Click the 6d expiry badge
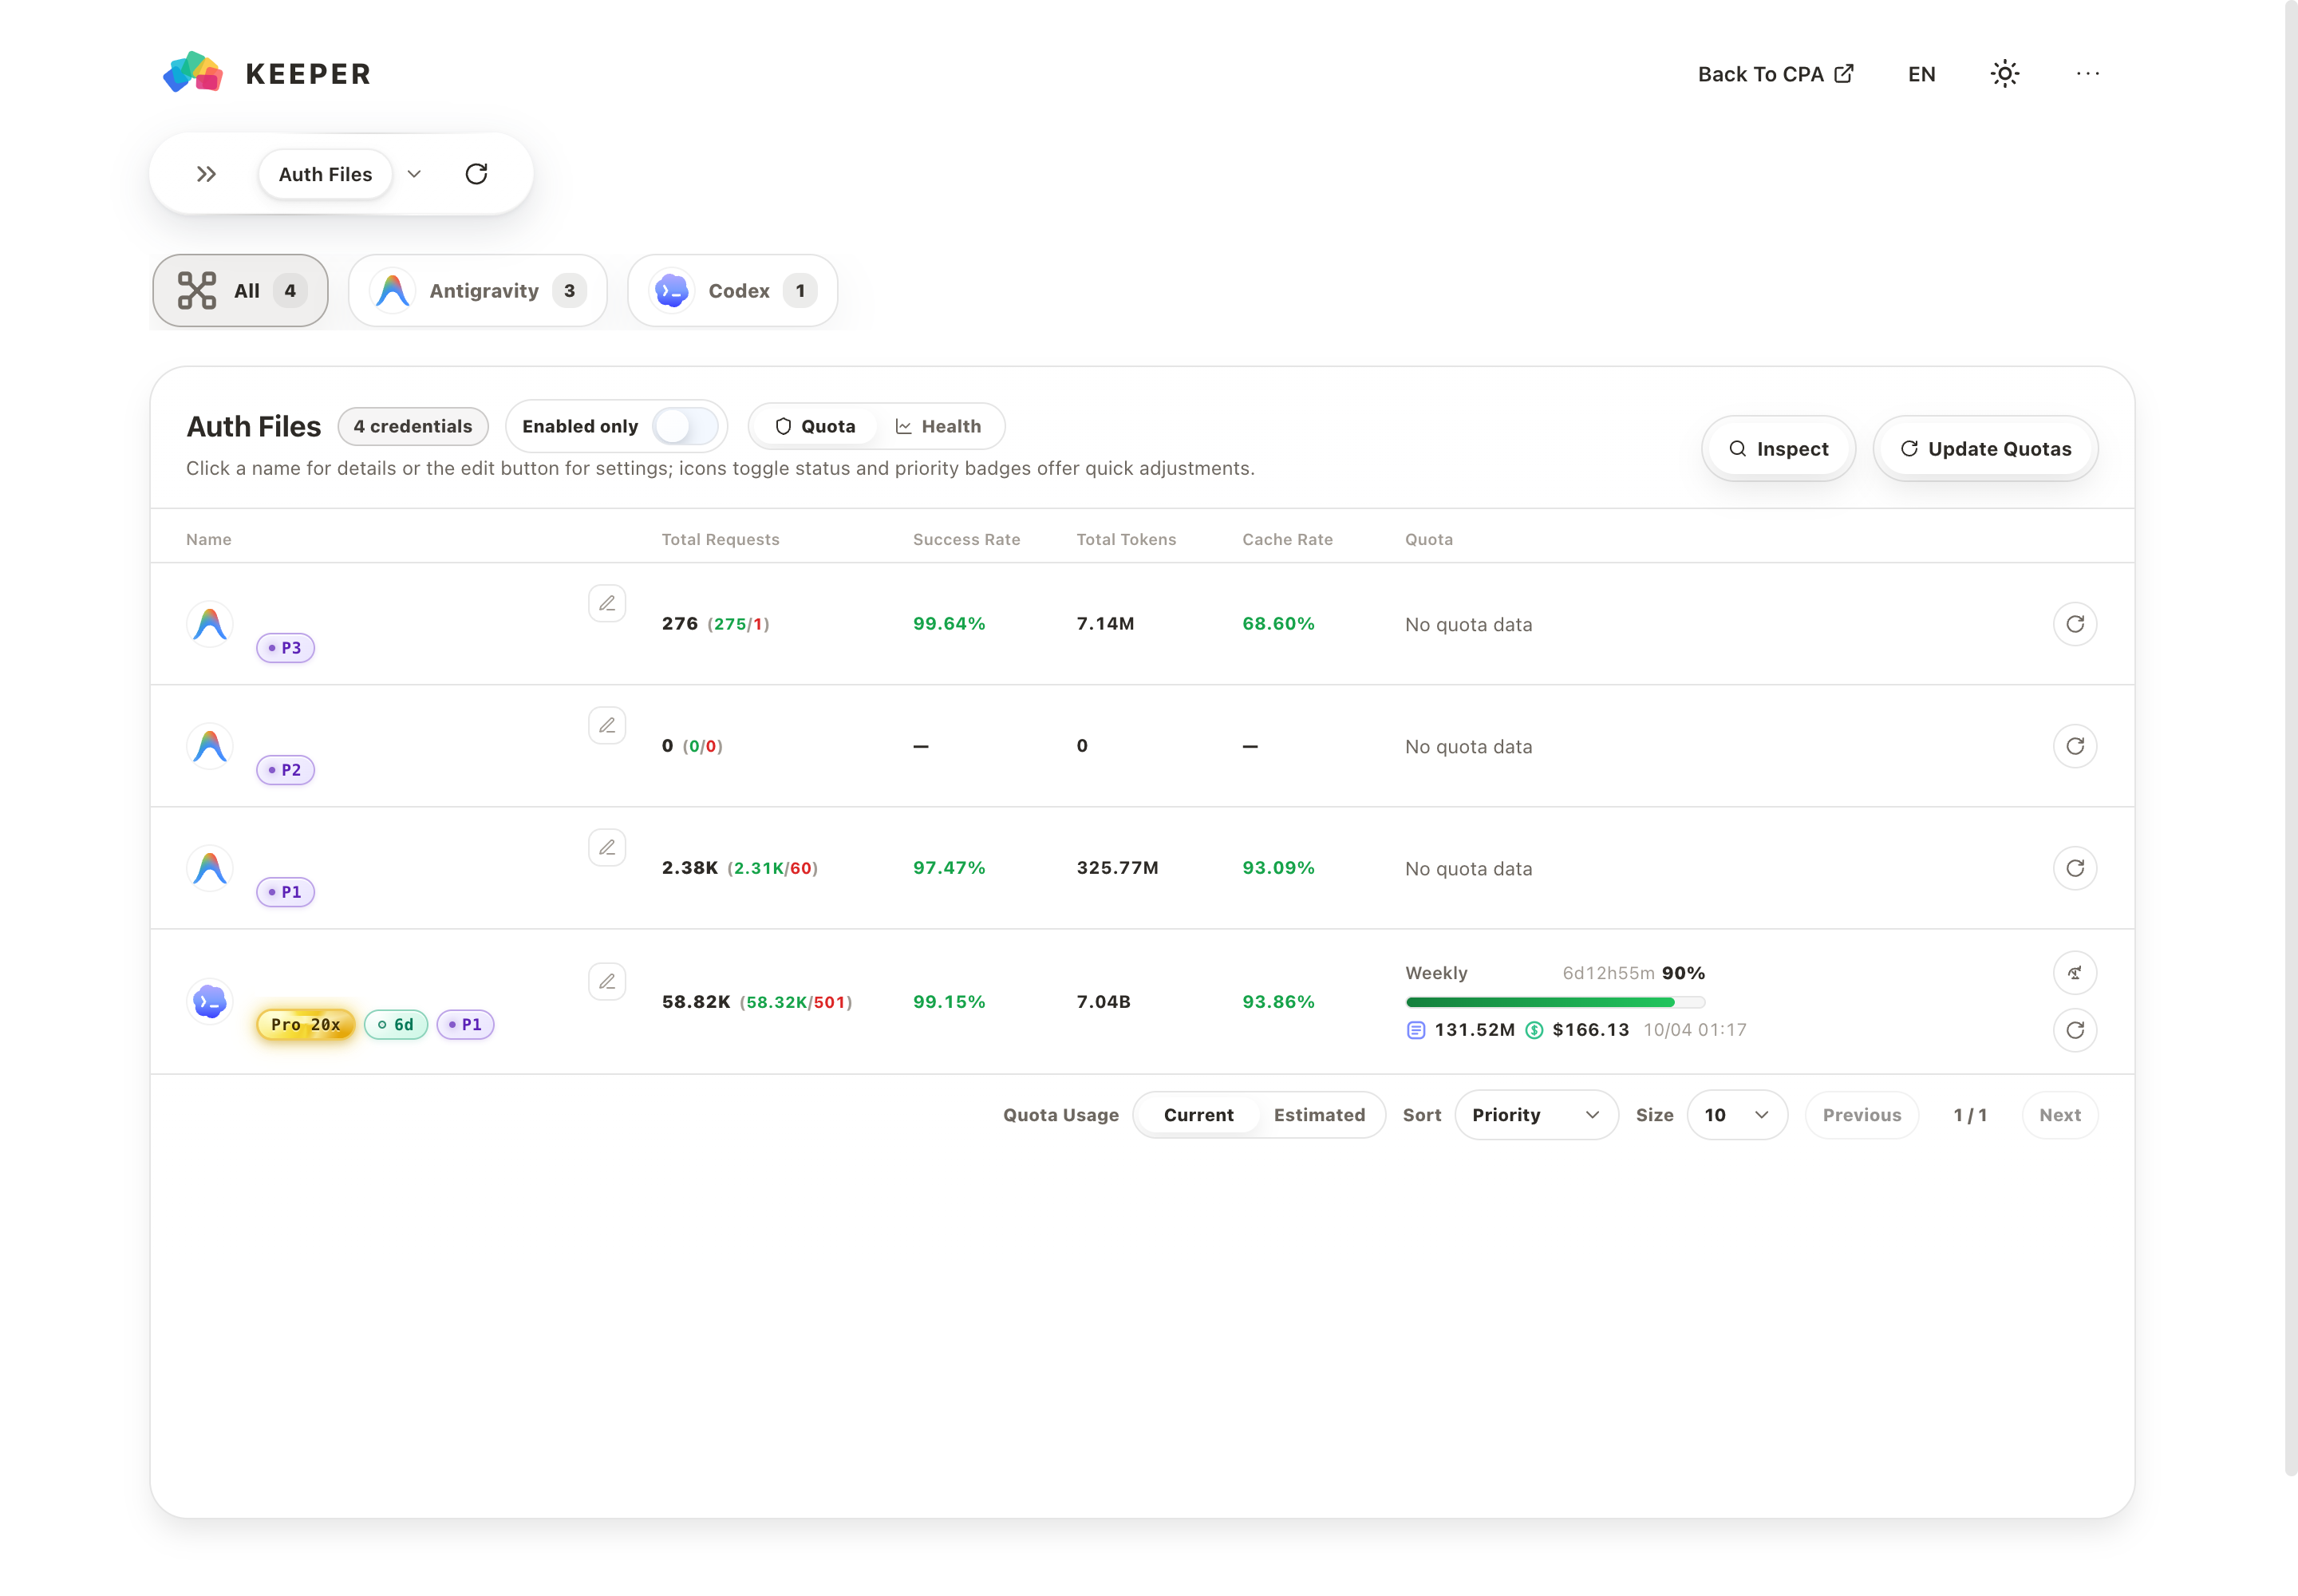2298x1596 pixels. (396, 1024)
